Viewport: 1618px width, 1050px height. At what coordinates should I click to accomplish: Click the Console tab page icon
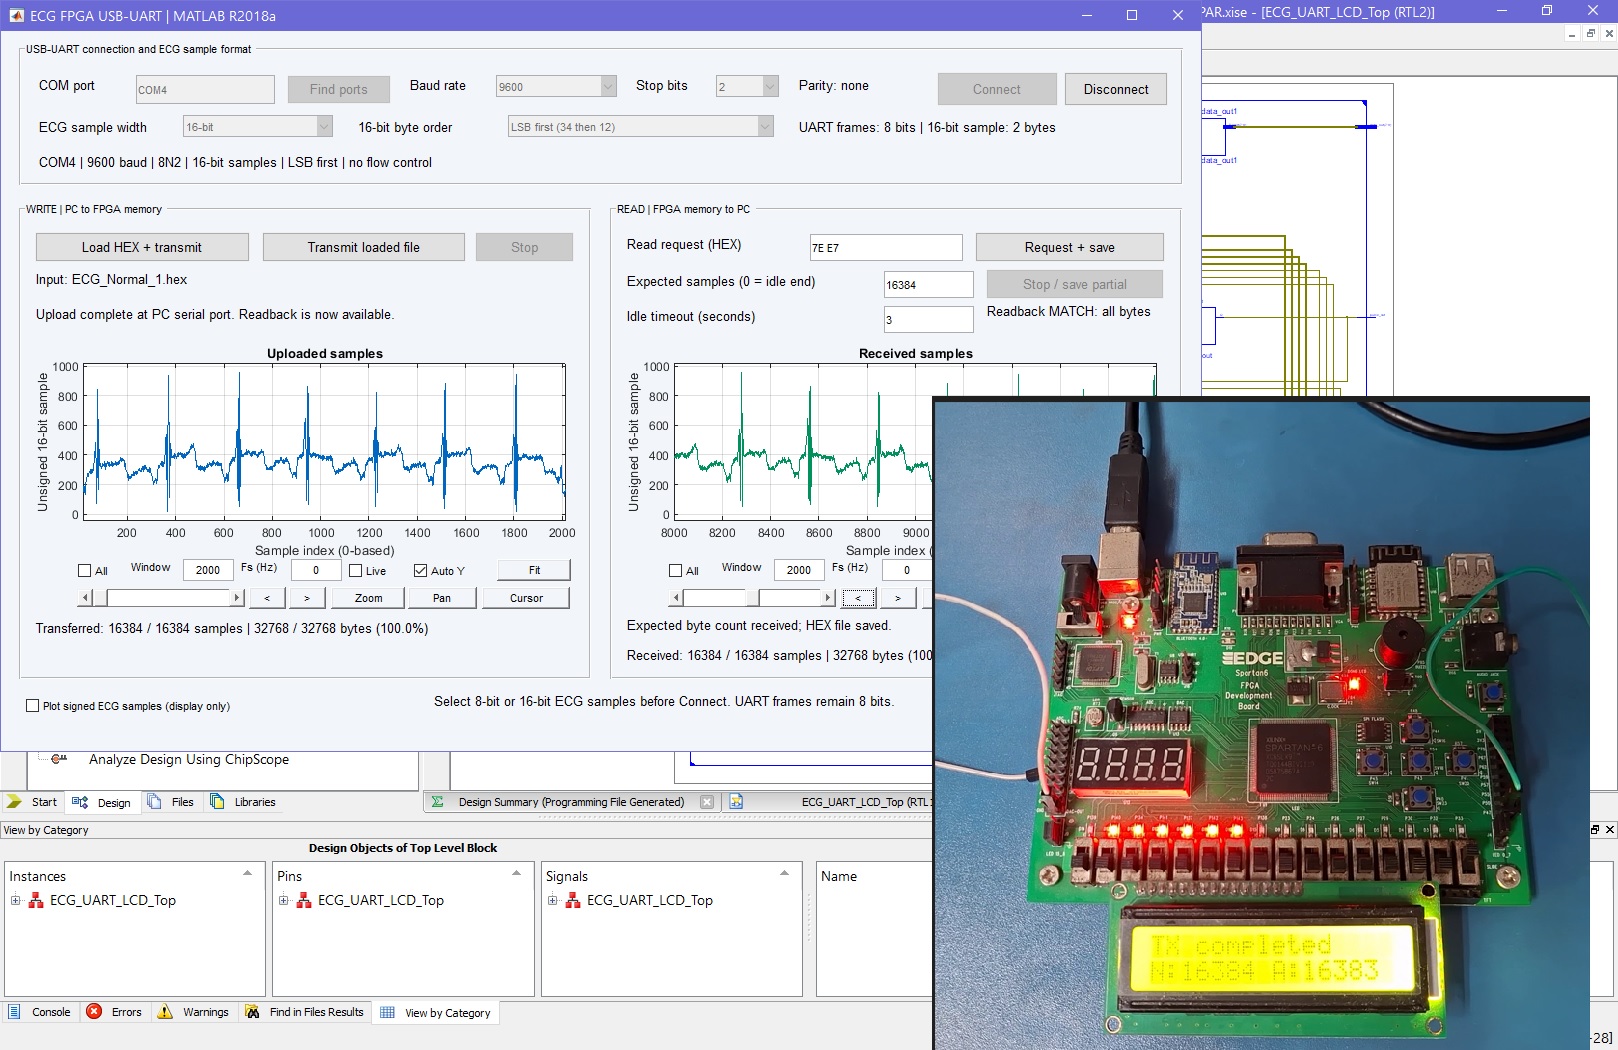tap(14, 1012)
